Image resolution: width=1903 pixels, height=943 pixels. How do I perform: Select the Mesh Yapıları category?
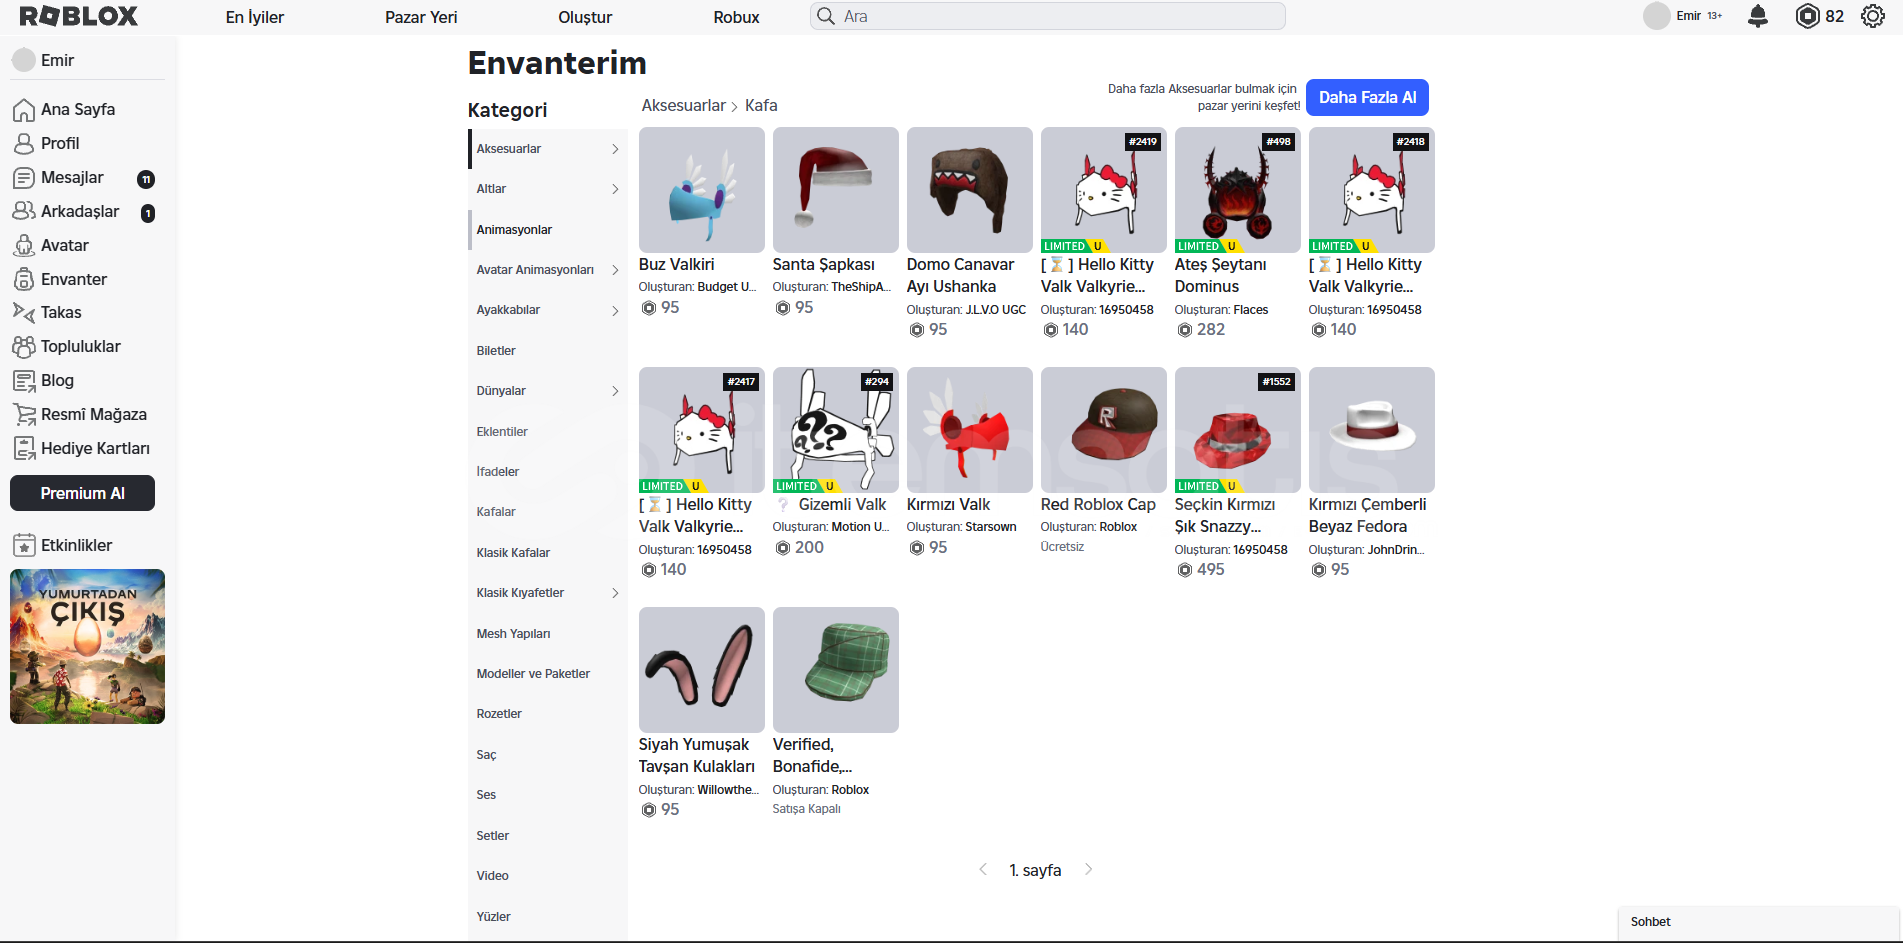pos(548,634)
